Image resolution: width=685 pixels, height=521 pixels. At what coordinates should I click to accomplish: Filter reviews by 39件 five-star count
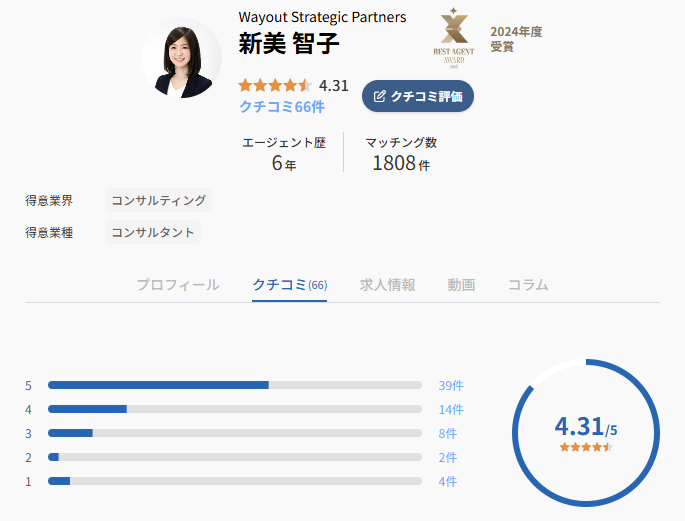(x=451, y=386)
